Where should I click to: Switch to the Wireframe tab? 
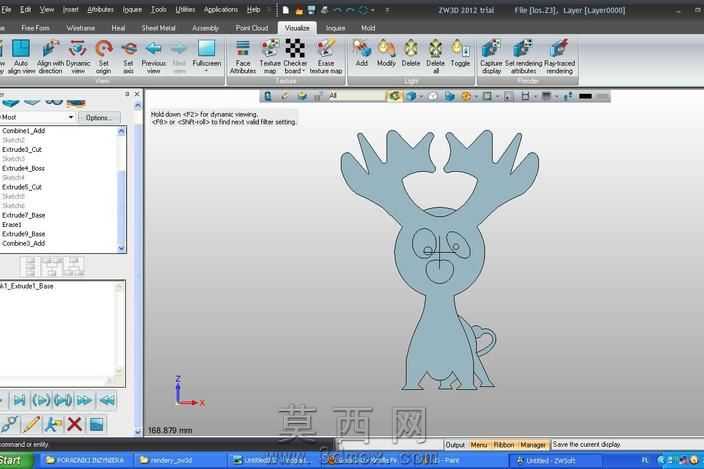pyautogui.click(x=80, y=28)
